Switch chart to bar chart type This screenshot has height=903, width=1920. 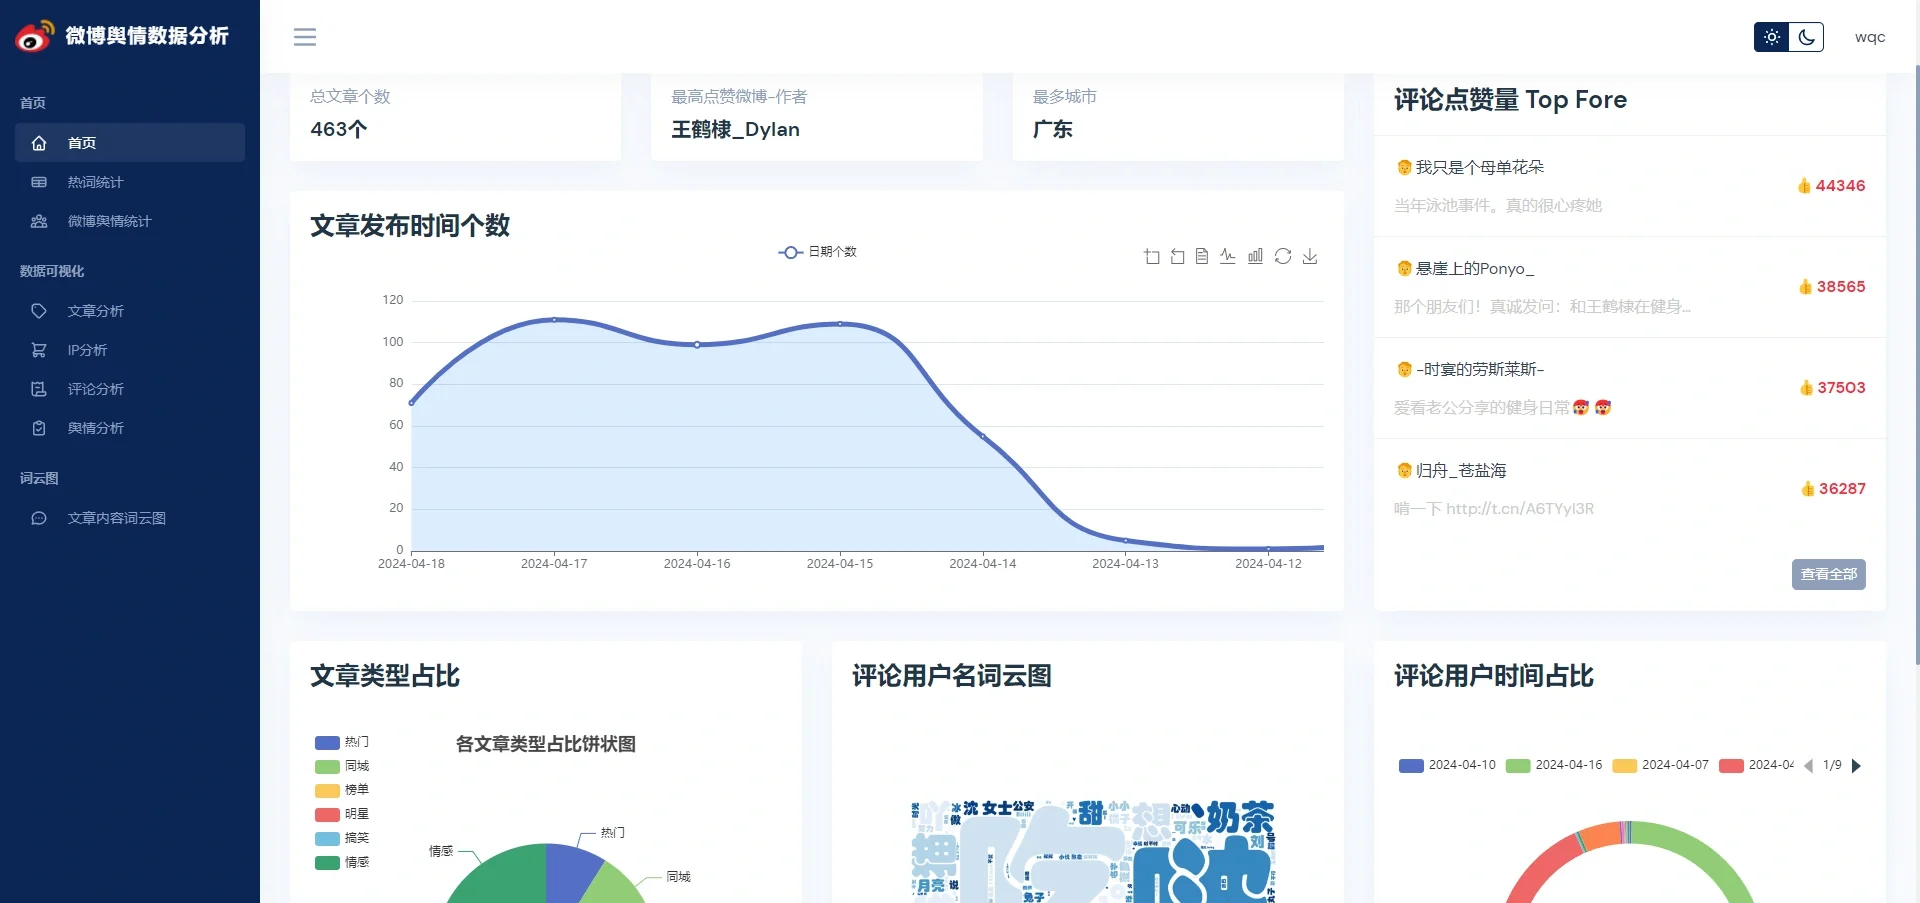coord(1255,257)
